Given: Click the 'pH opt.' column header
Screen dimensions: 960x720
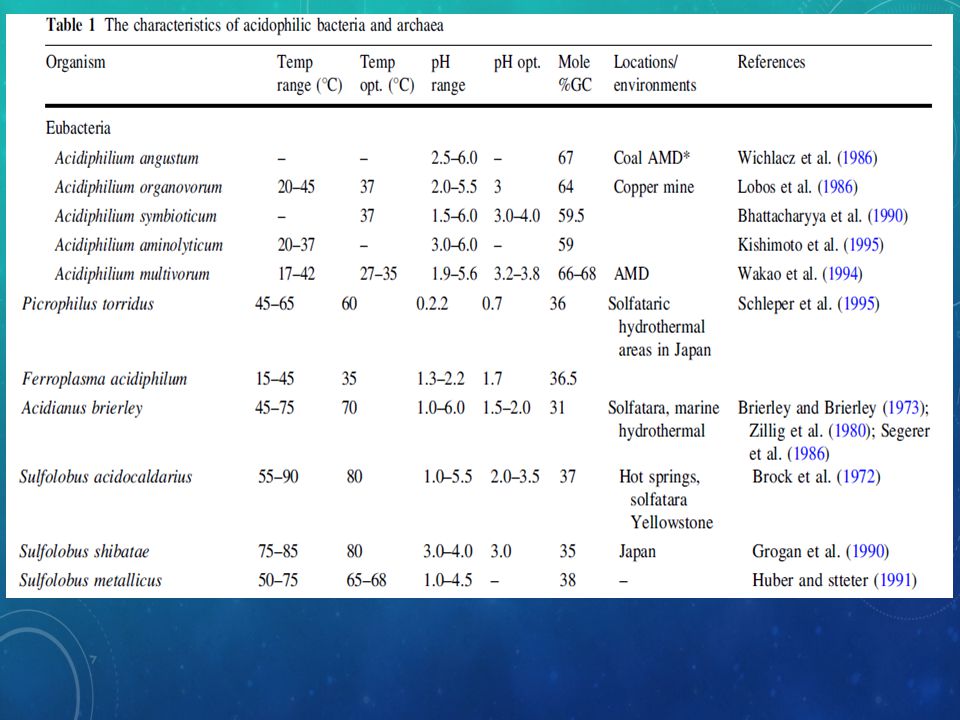Looking at the screenshot, I should click(x=517, y=62).
